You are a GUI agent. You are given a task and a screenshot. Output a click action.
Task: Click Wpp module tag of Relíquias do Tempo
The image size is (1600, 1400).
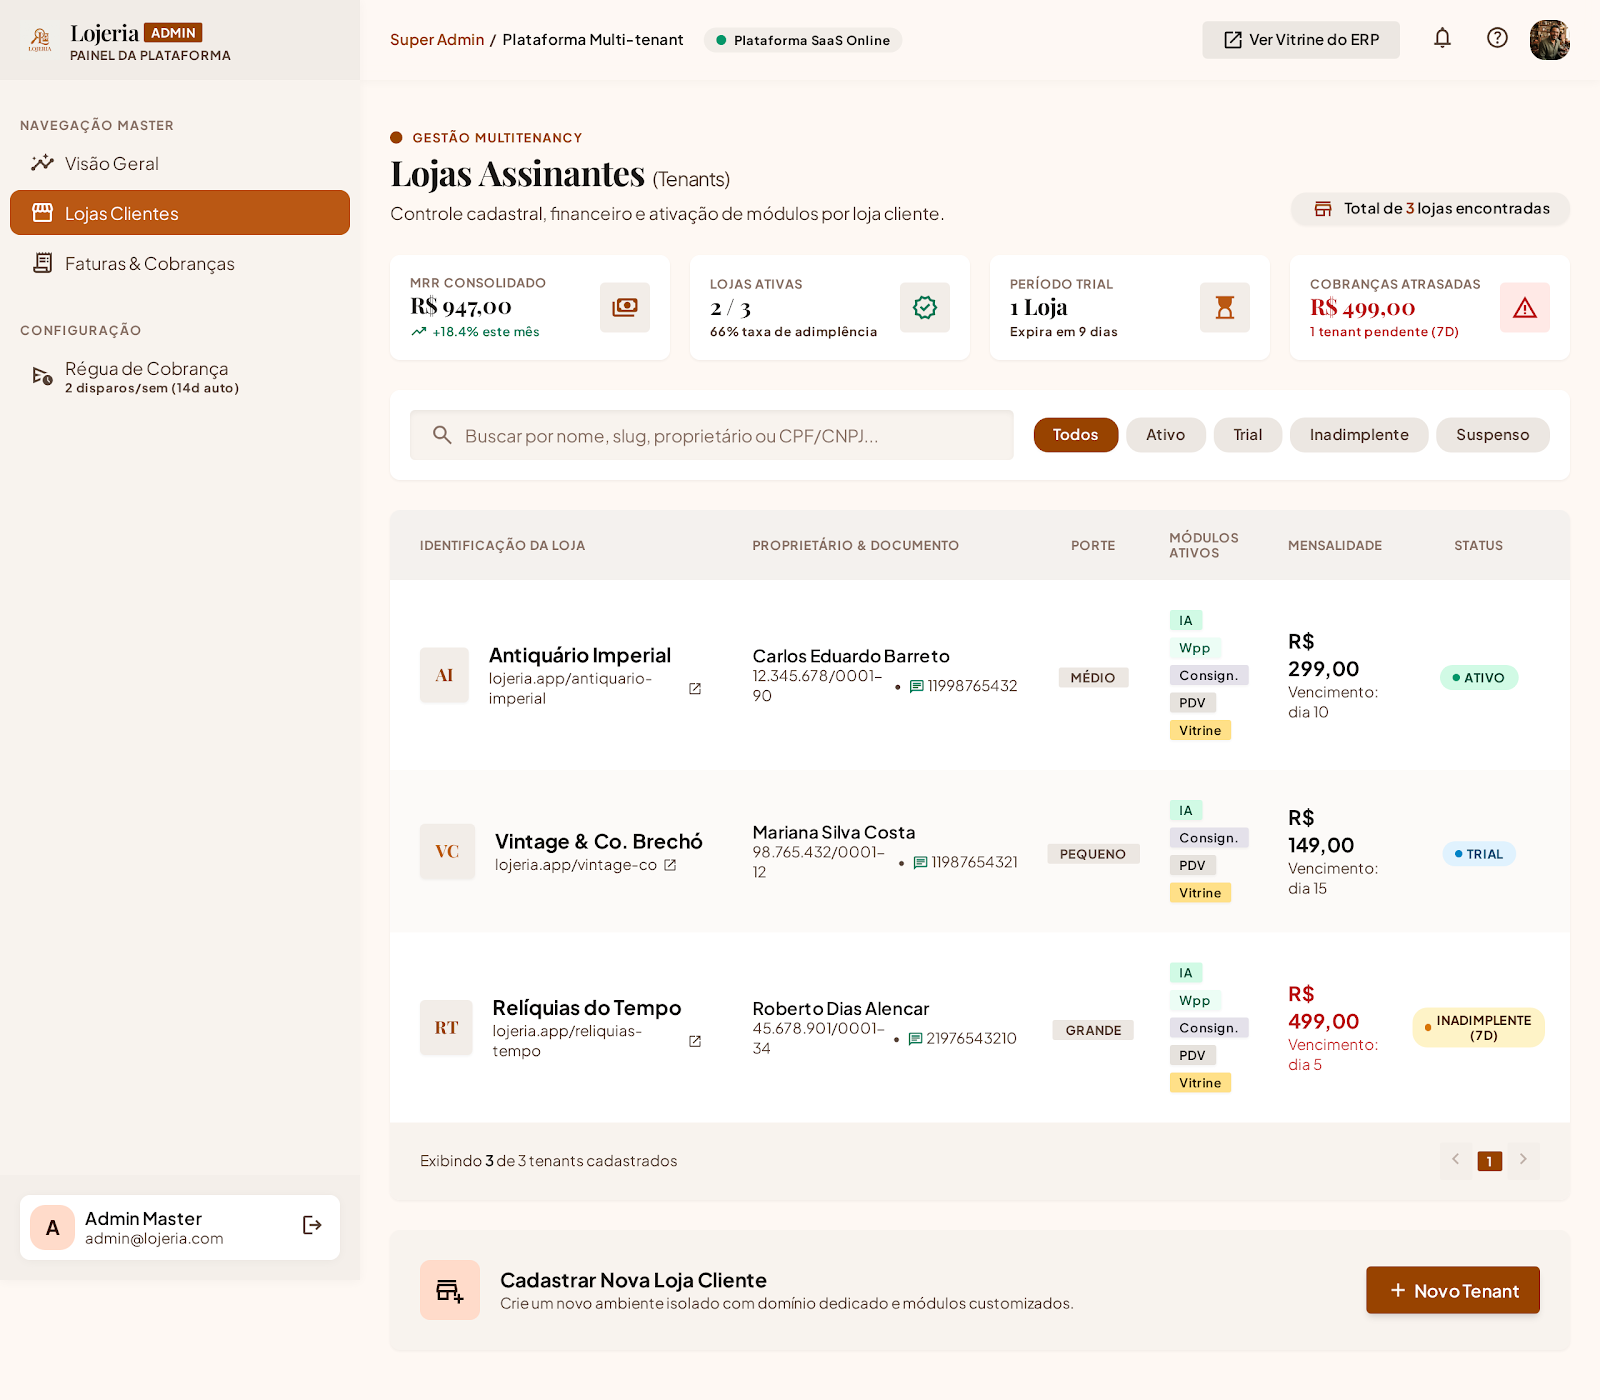1194,1001
